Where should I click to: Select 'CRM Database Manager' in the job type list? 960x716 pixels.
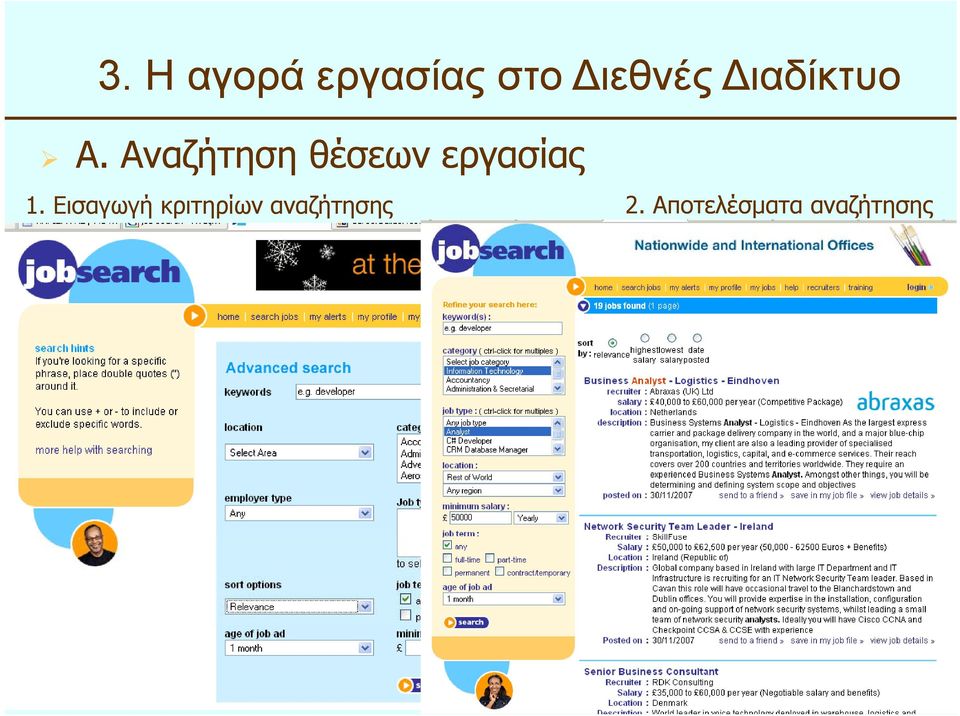(497, 449)
